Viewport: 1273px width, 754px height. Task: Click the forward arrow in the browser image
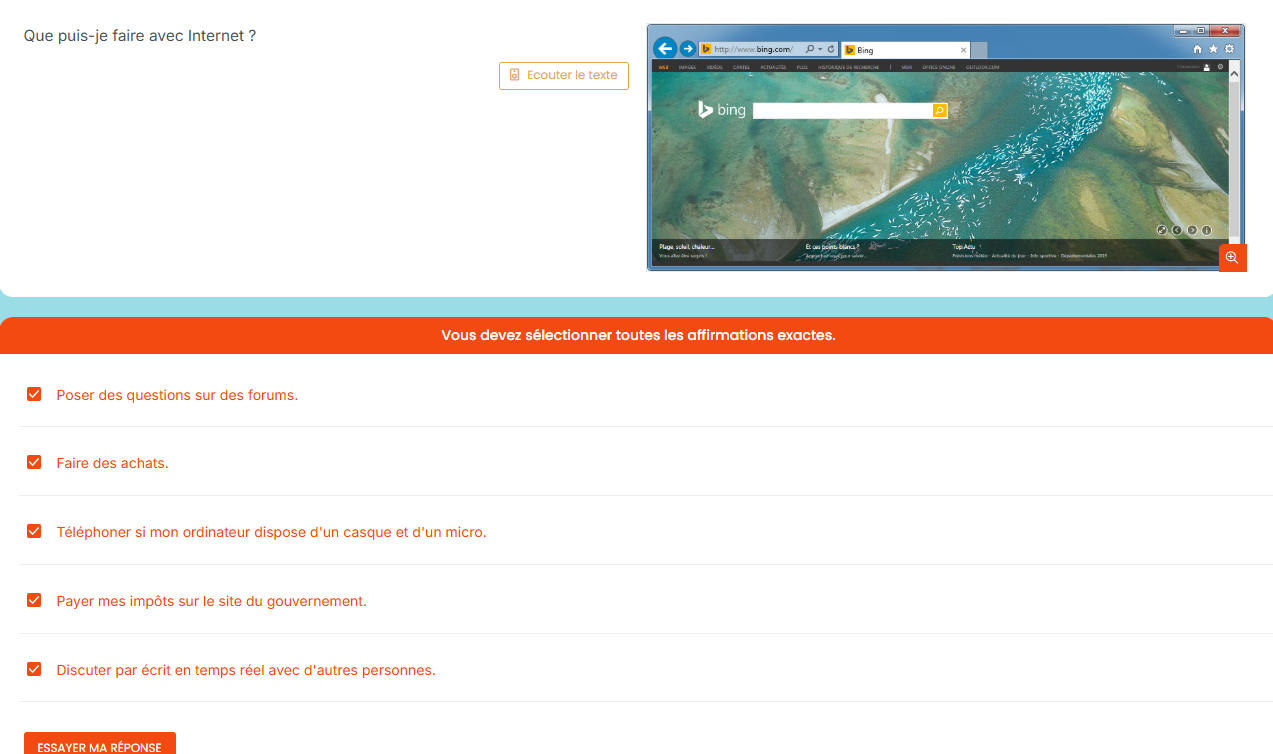tap(688, 48)
